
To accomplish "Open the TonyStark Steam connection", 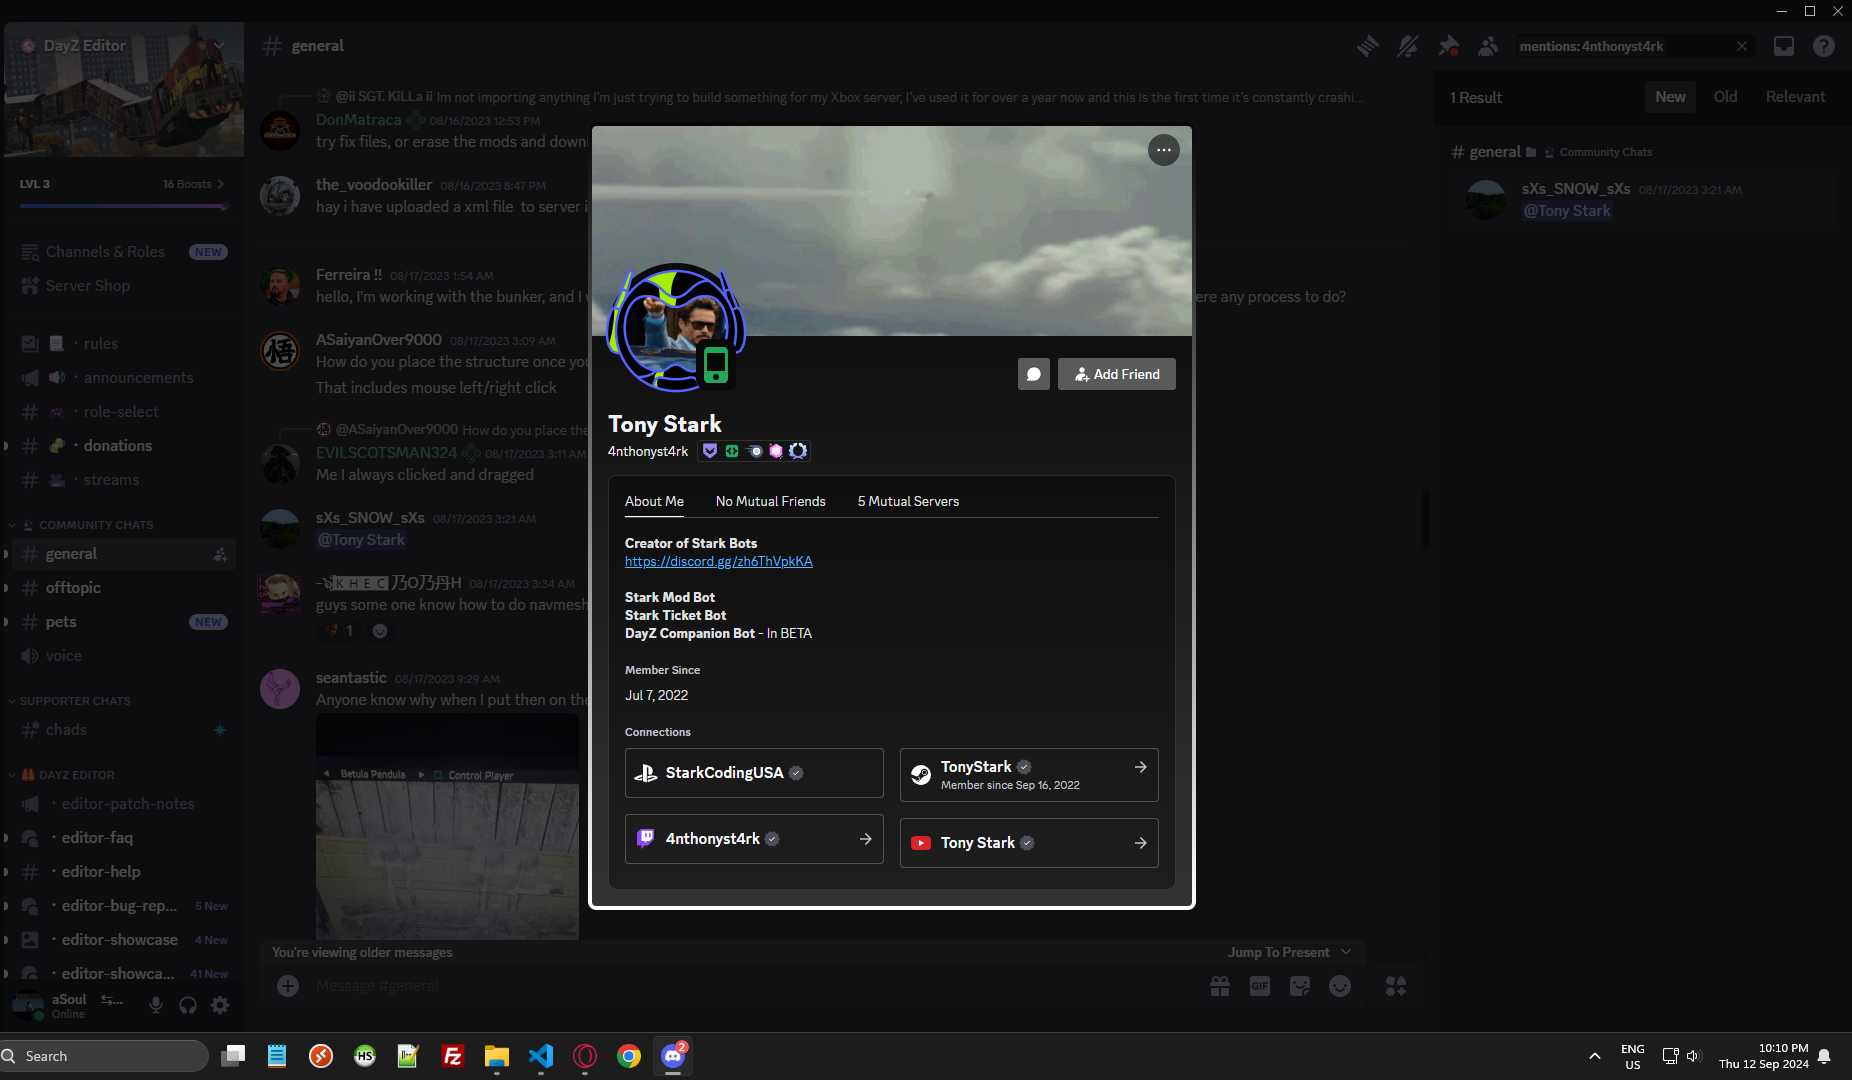I will coord(1029,775).
